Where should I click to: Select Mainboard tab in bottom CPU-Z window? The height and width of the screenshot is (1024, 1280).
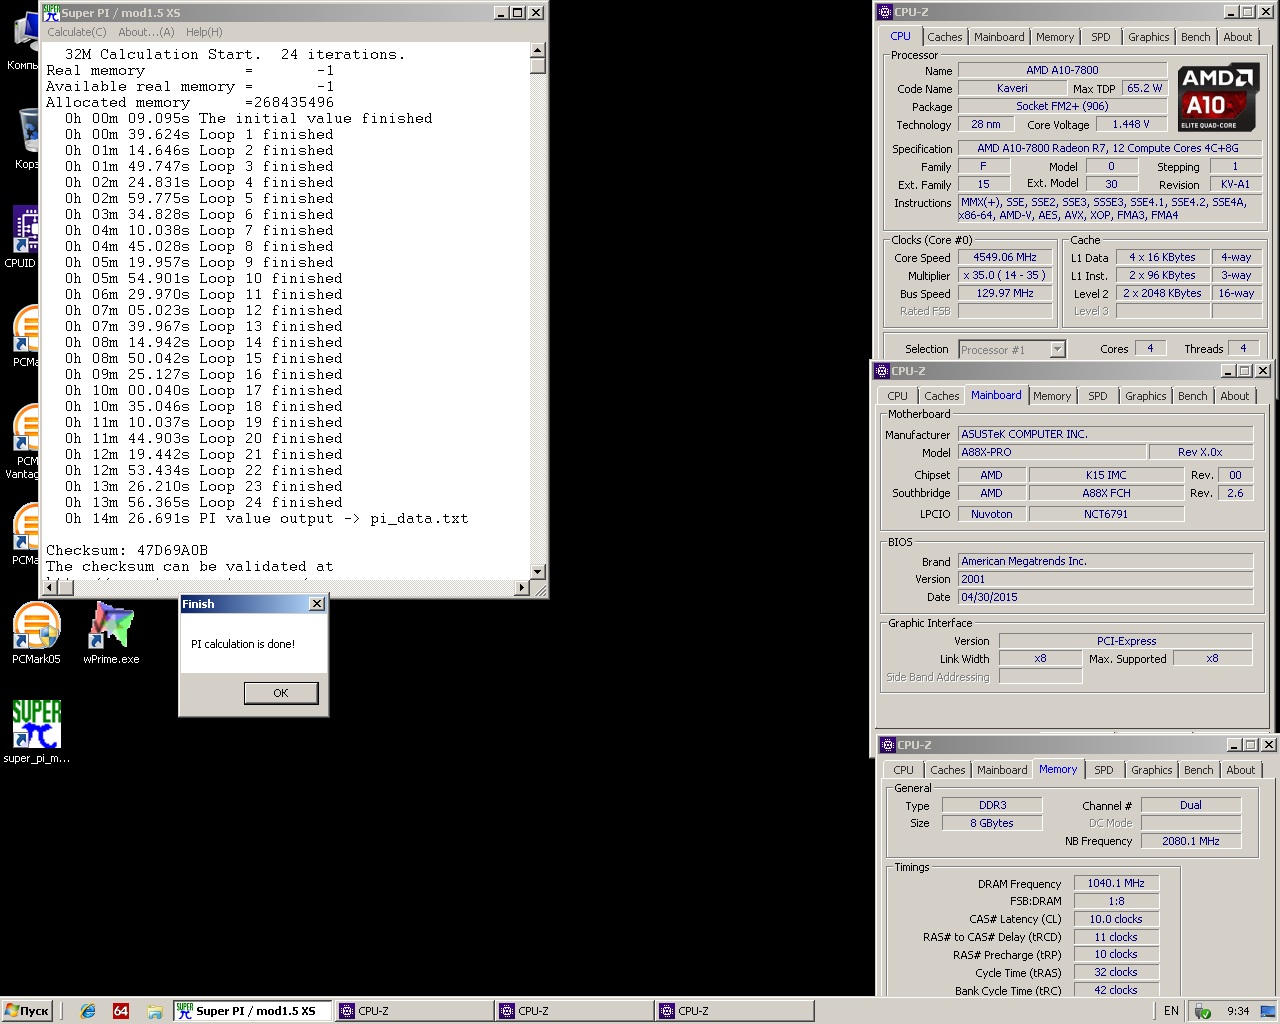pos(1002,770)
